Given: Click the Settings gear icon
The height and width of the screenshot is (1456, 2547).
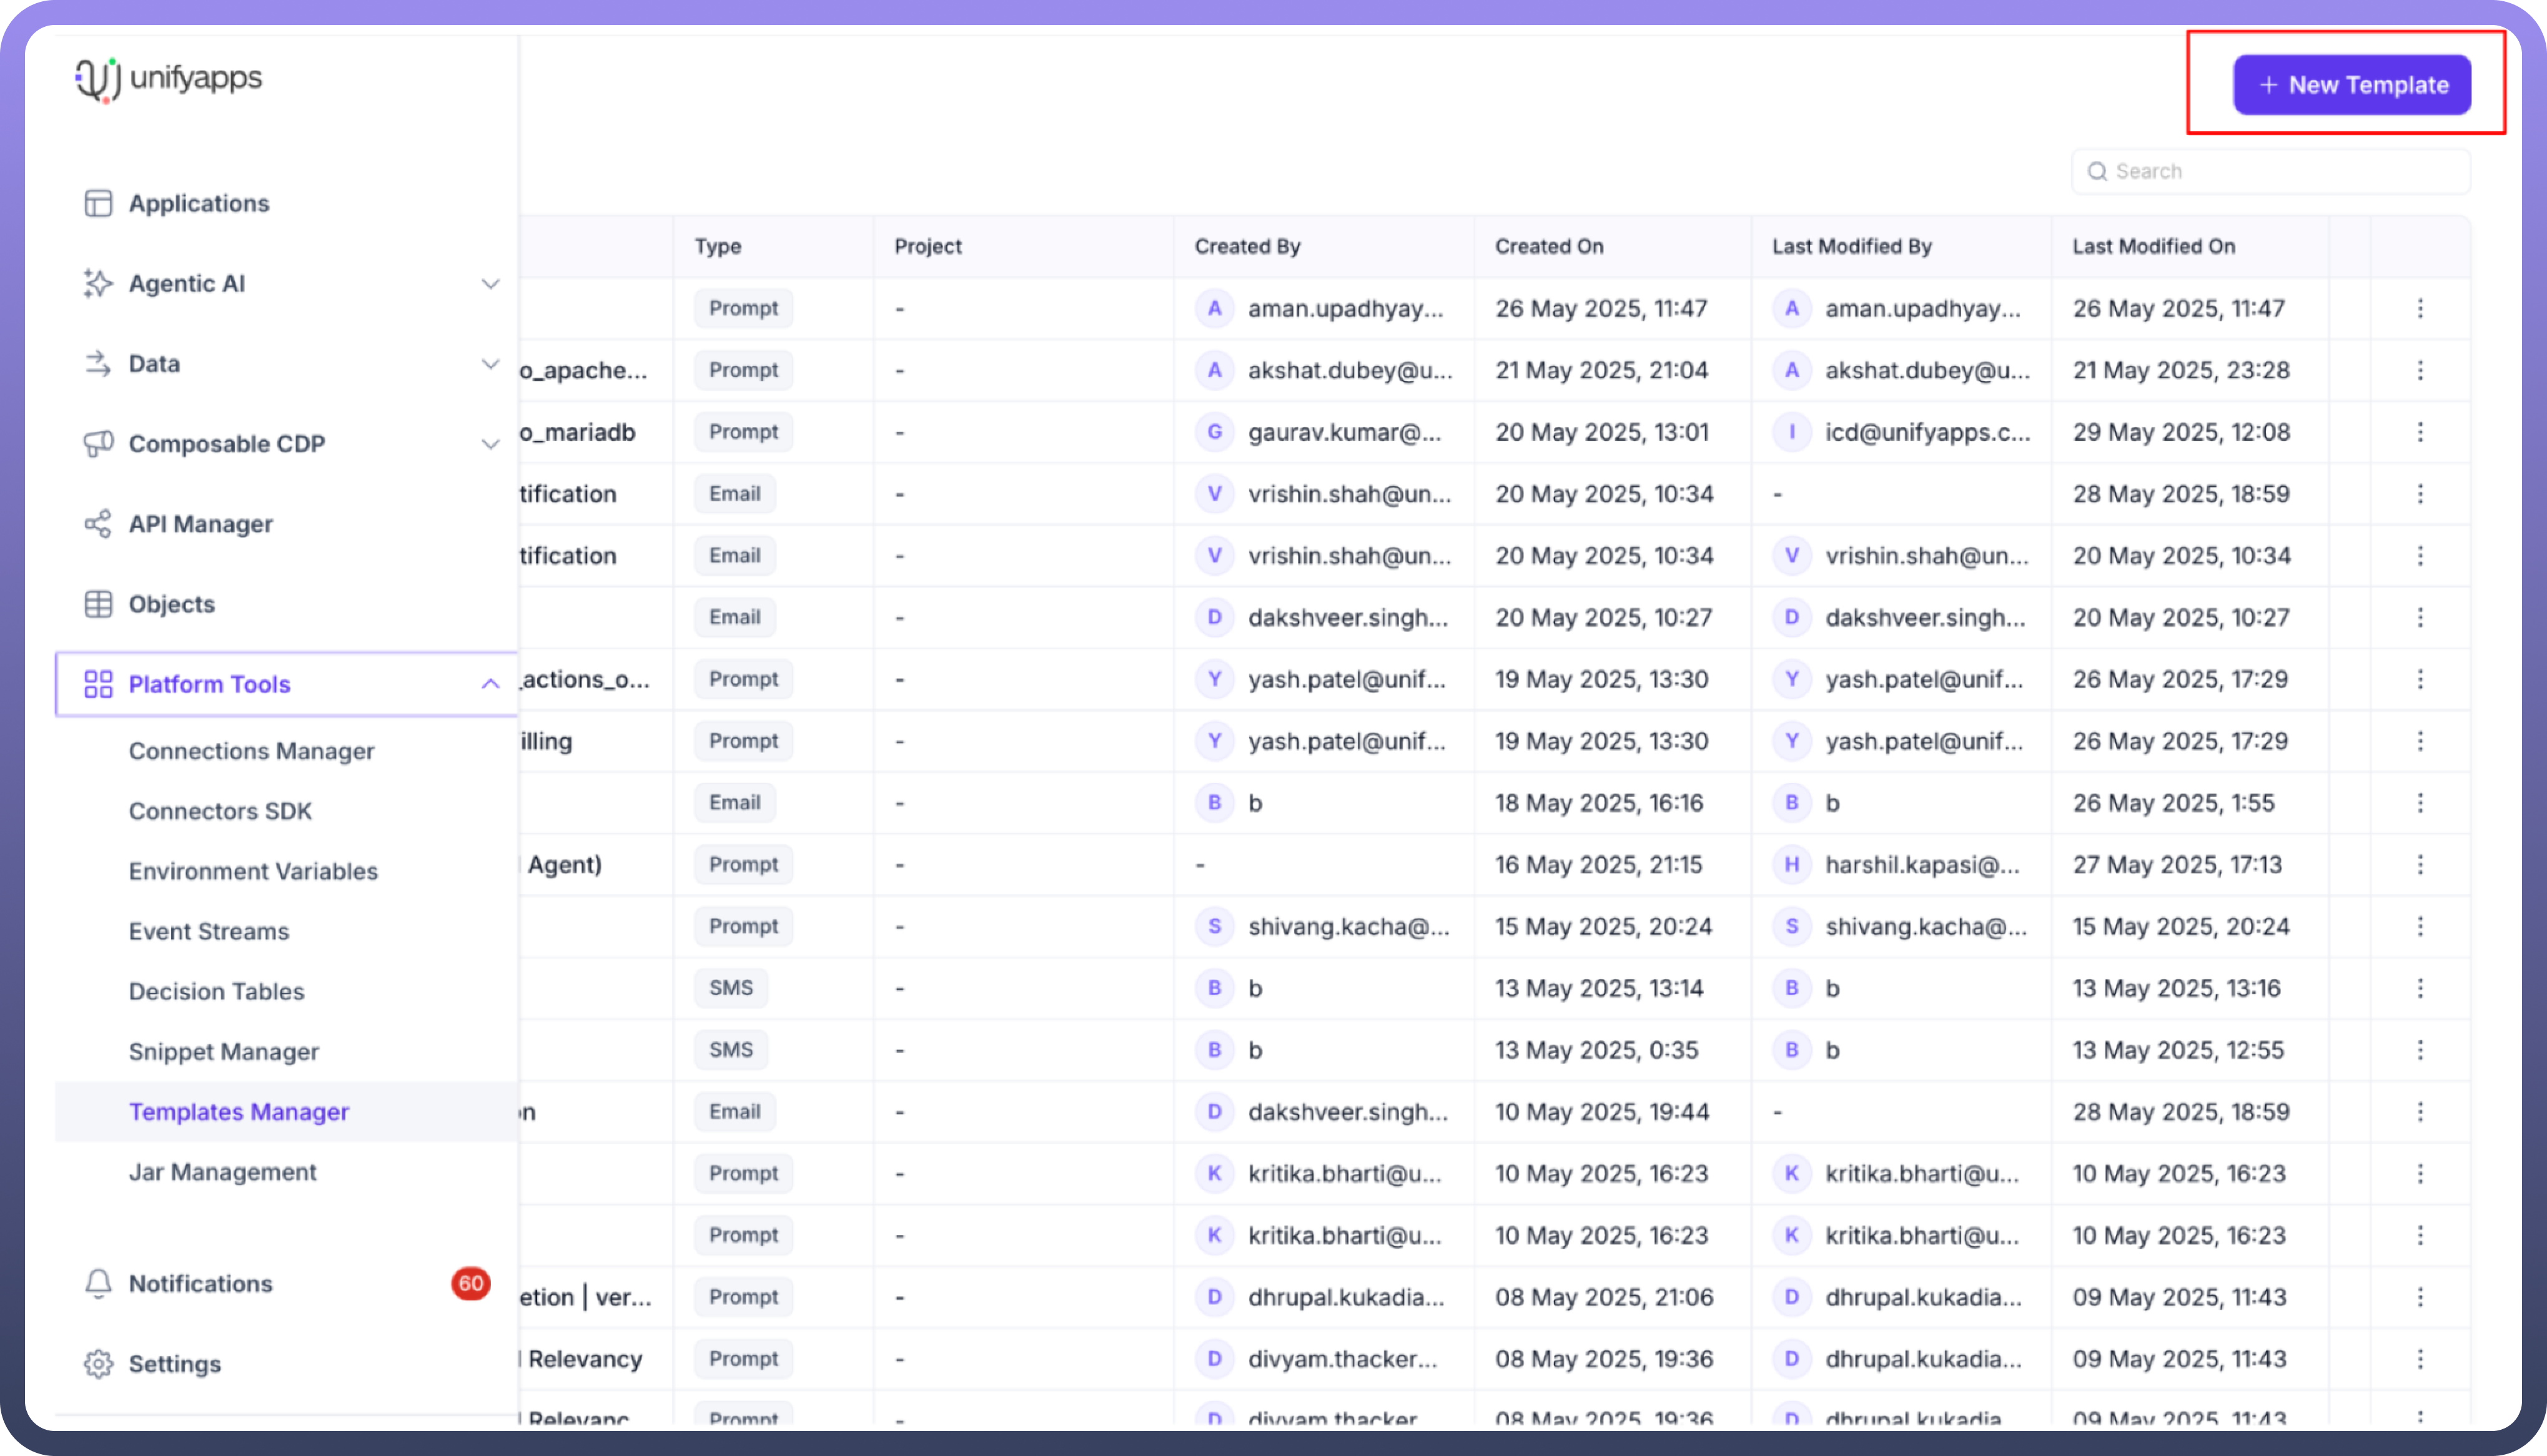Looking at the screenshot, I should 98,1364.
